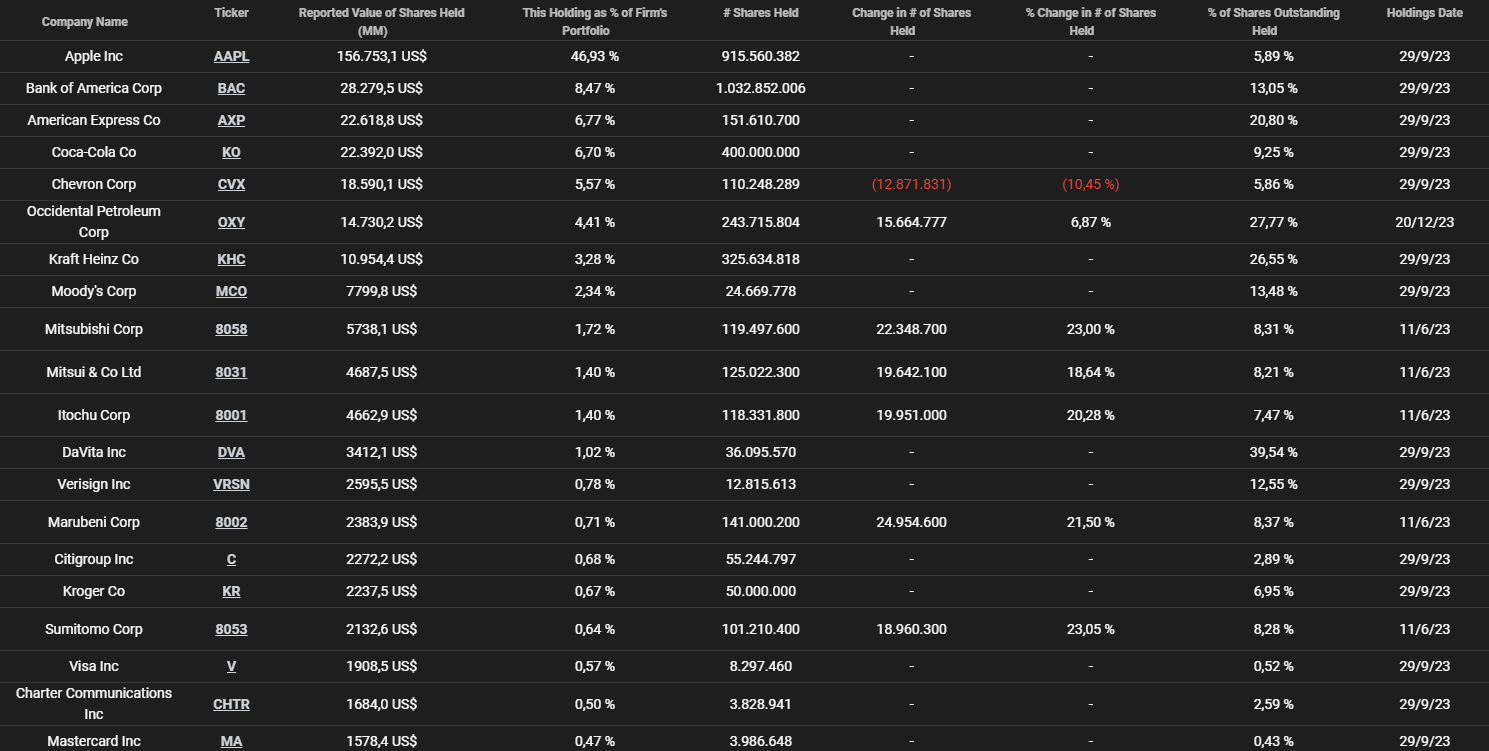Select the American Express Co name
Viewport: 1489px width, 751px height.
[94, 120]
